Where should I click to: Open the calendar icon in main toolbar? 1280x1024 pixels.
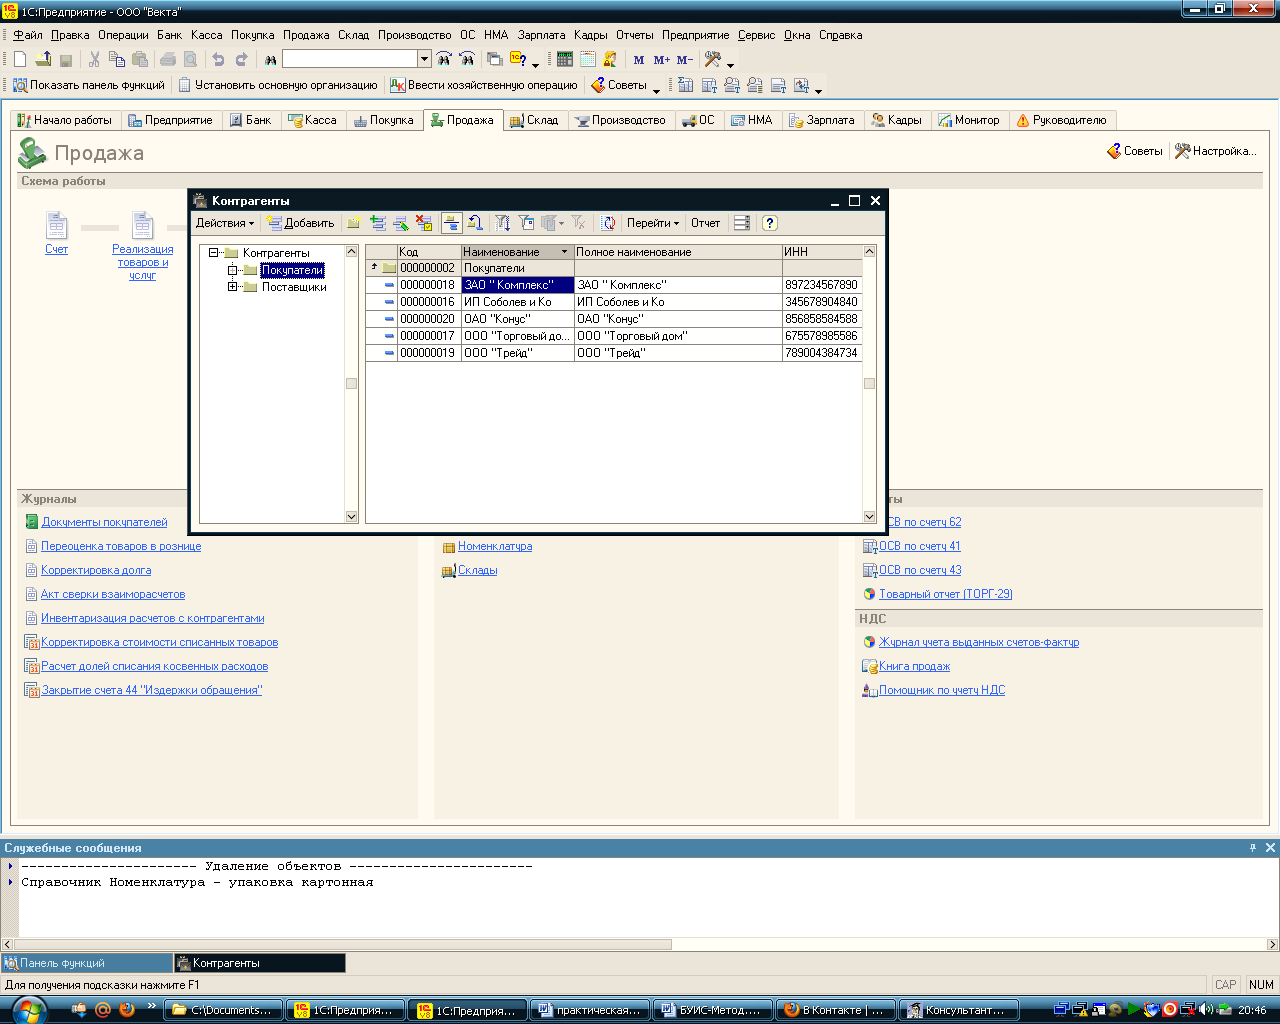pyautogui.click(x=588, y=60)
